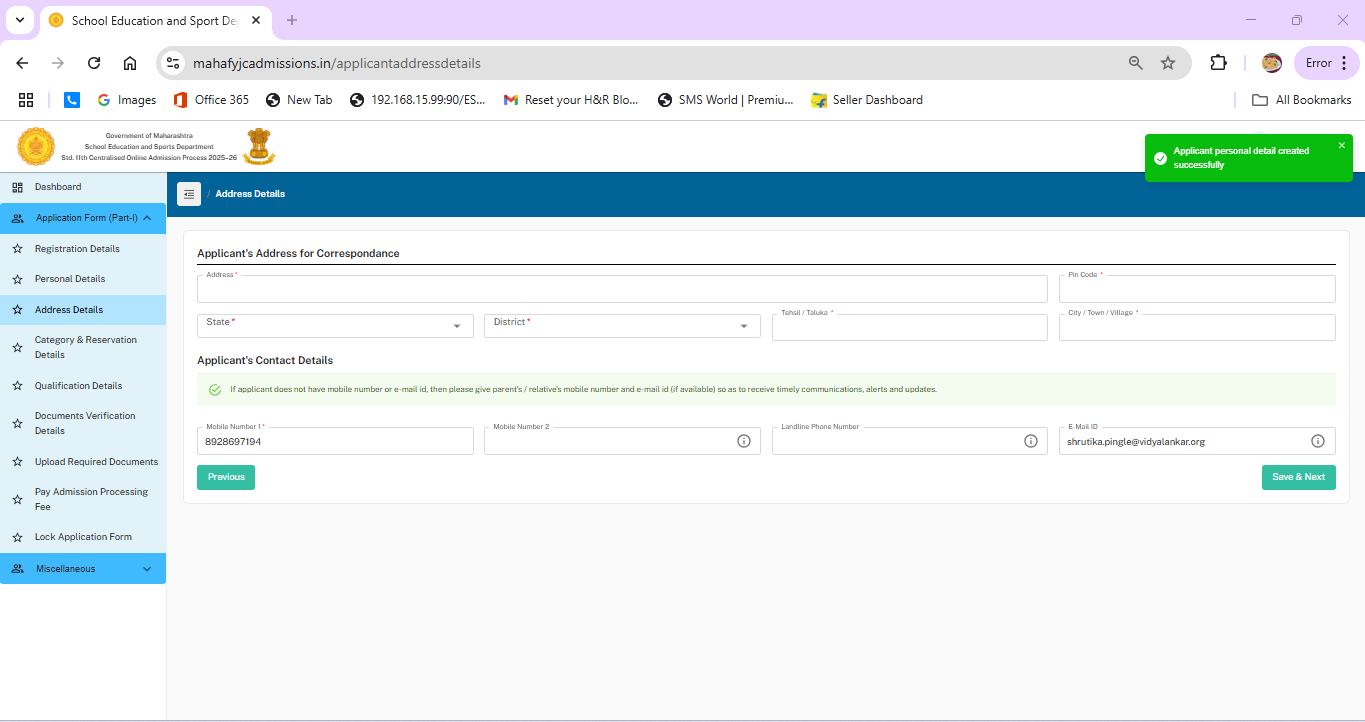Collapse sidebar using the menu toggle icon
The height and width of the screenshot is (722, 1365).
pos(189,194)
